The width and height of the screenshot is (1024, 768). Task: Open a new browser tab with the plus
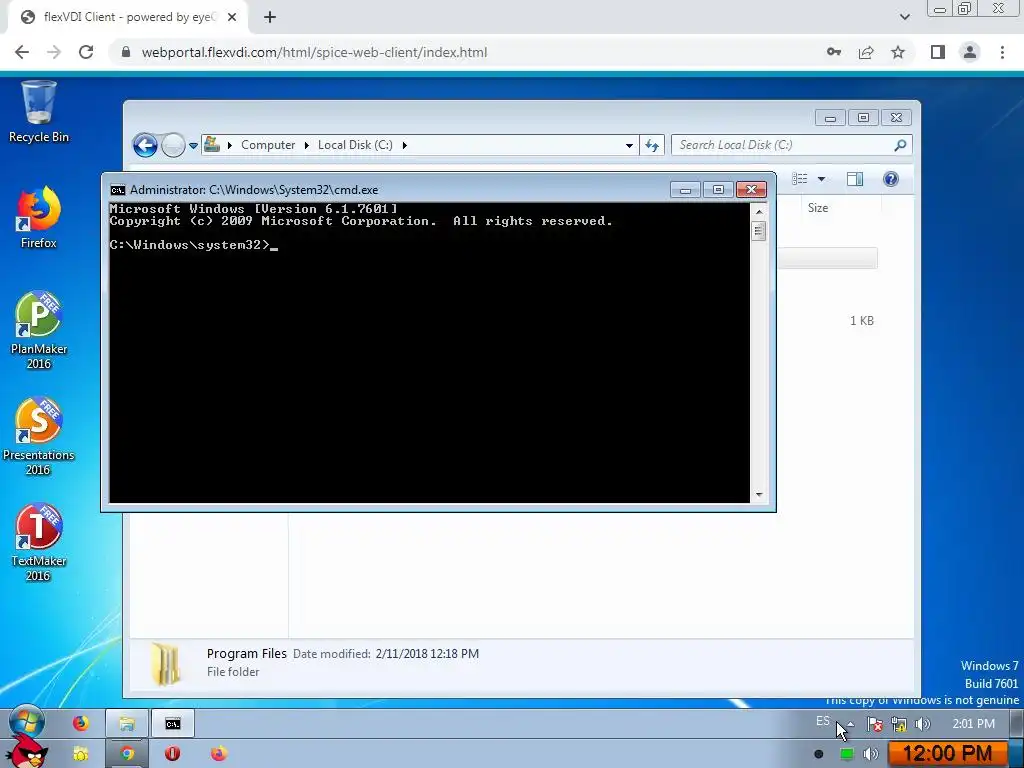[270, 17]
